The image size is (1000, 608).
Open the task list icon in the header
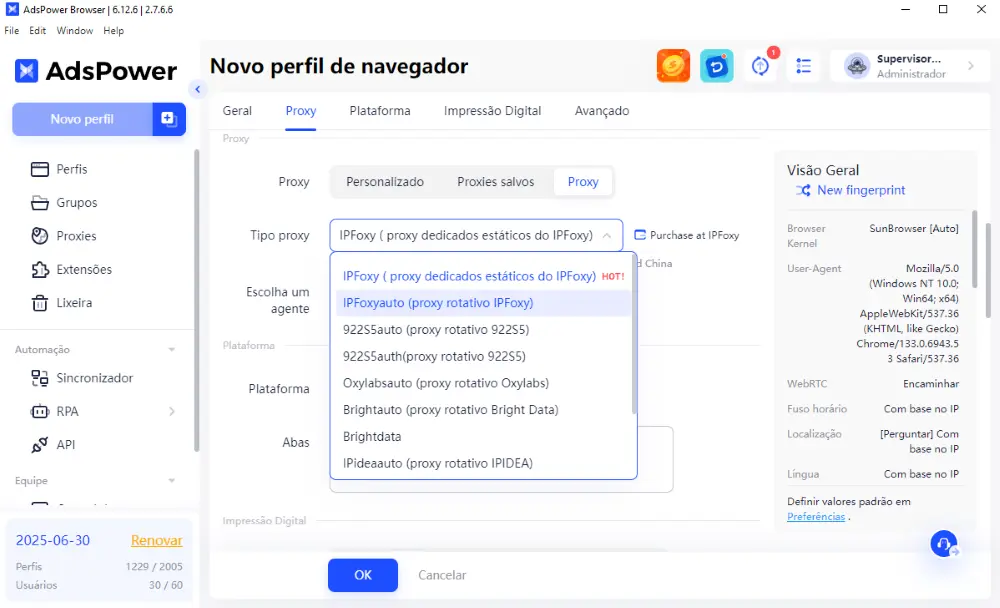tap(804, 66)
